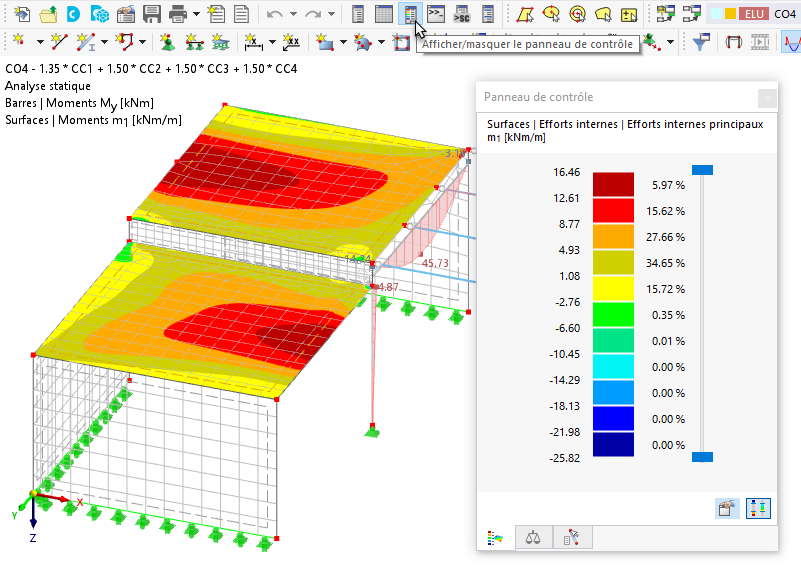
Task: Create new printout report icon
Action: 217,14
